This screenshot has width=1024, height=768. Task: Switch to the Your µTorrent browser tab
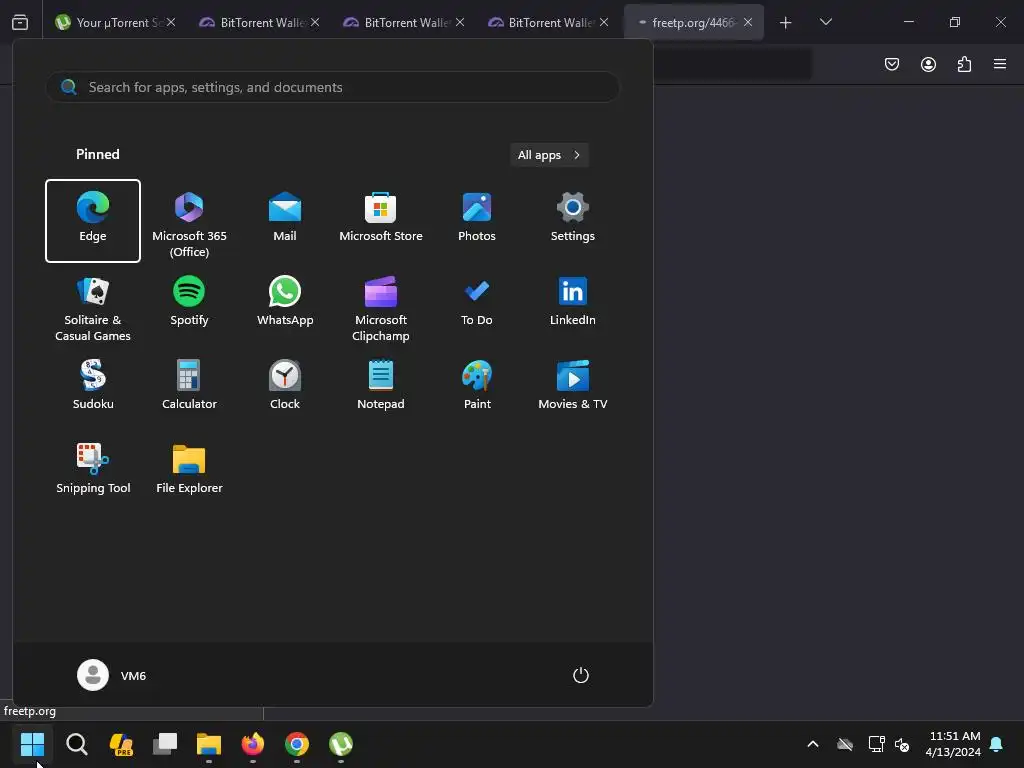(115, 22)
